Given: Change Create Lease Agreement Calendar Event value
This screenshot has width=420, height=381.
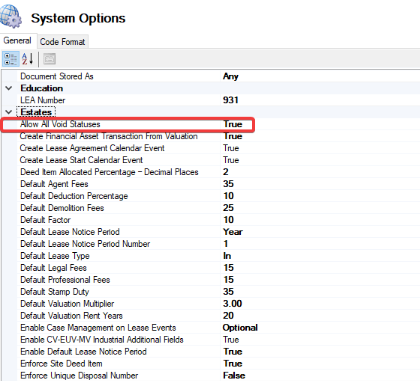Looking at the screenshot, I should (x=231, y=148).
